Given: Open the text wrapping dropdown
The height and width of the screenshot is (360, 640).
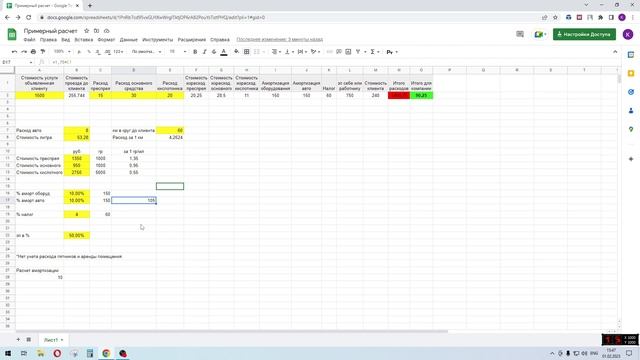Looking at the screenshot, I should pyautogui.click(x=302, y=52).
